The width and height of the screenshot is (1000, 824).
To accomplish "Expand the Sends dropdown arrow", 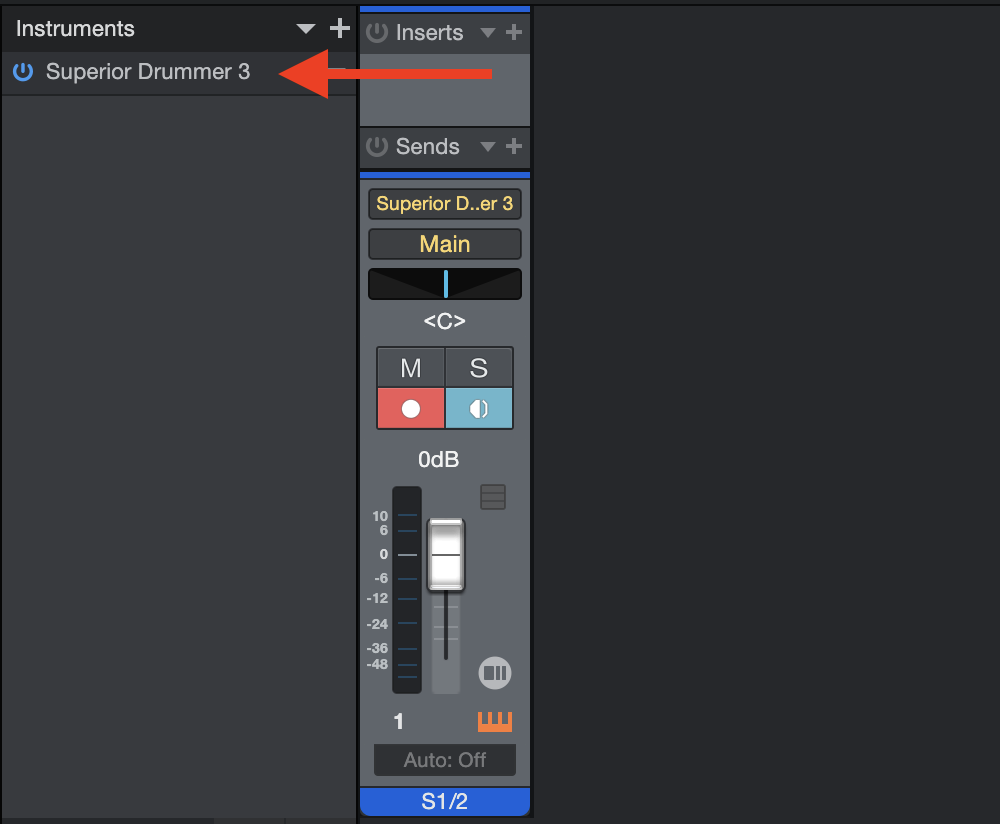I will (487, 147).
